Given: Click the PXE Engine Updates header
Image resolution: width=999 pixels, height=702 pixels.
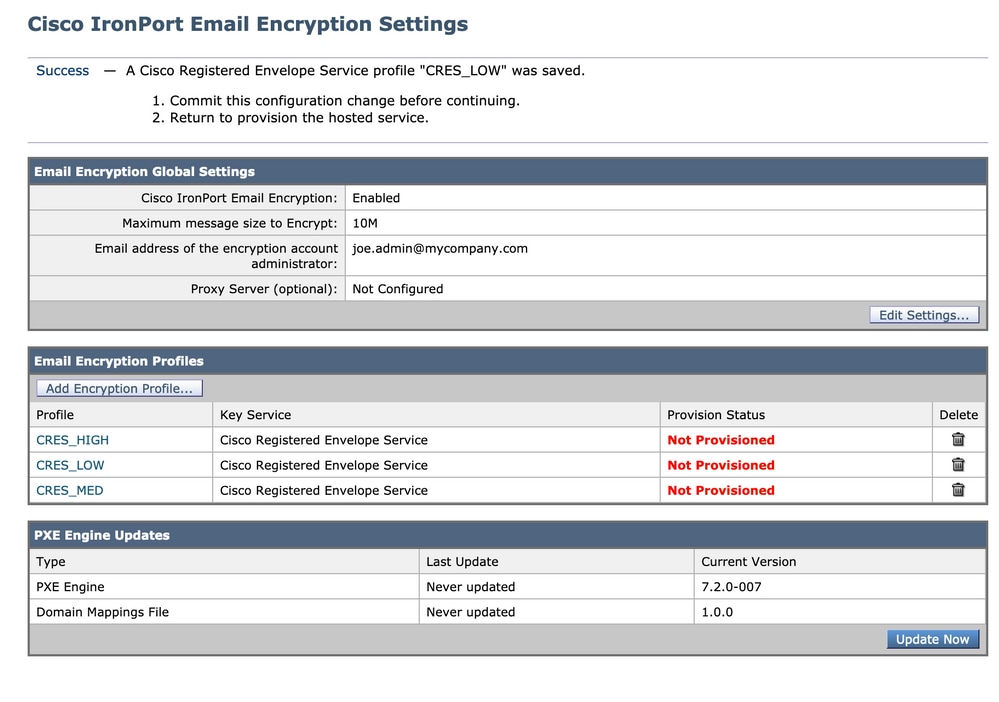Looking at the screenshot, I should (102, 535).
